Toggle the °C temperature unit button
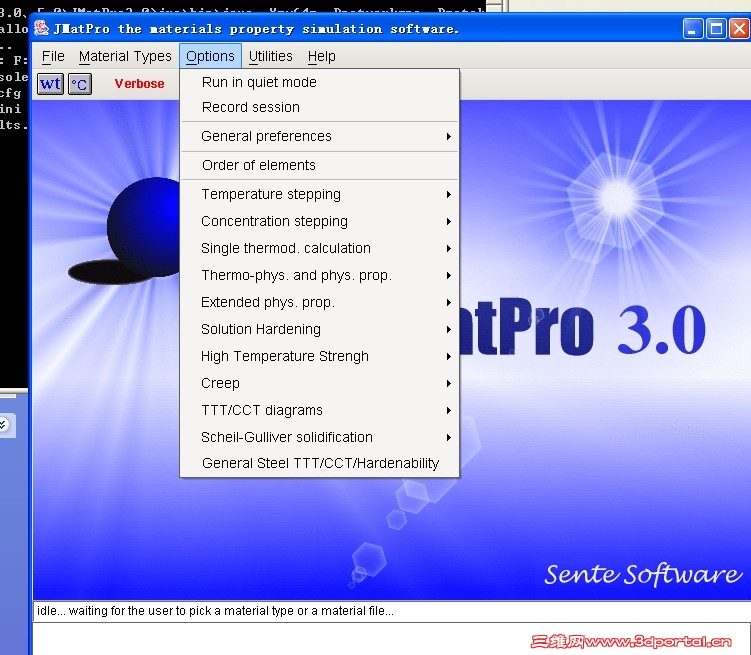Image resolution: width=751 pixels, height=655 pixels. [80, 84]
